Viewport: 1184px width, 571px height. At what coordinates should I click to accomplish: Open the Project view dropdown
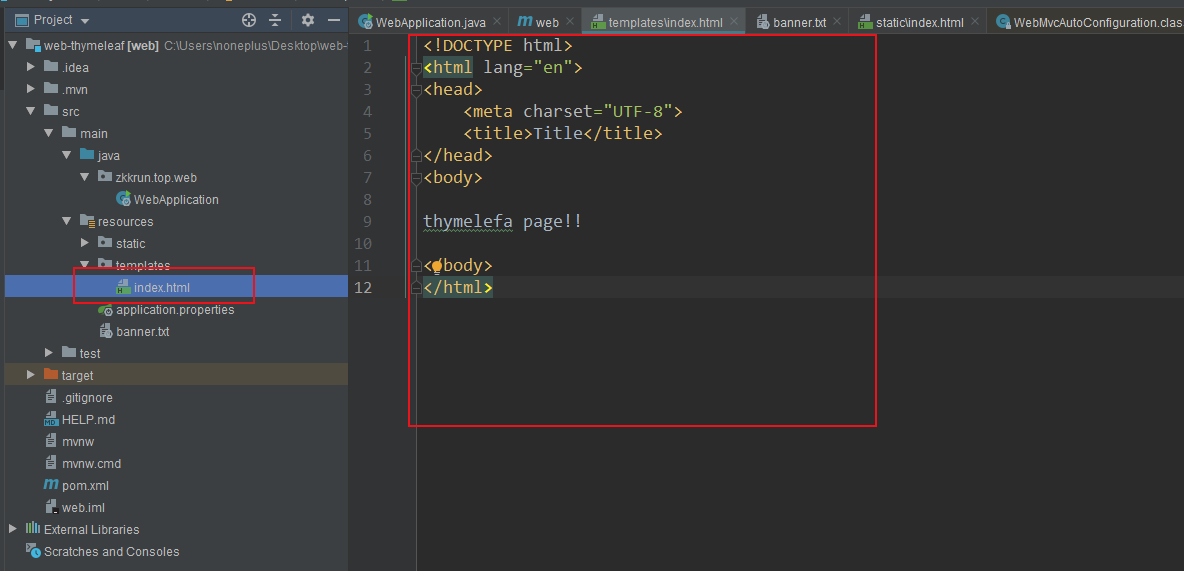click(84, 21)
